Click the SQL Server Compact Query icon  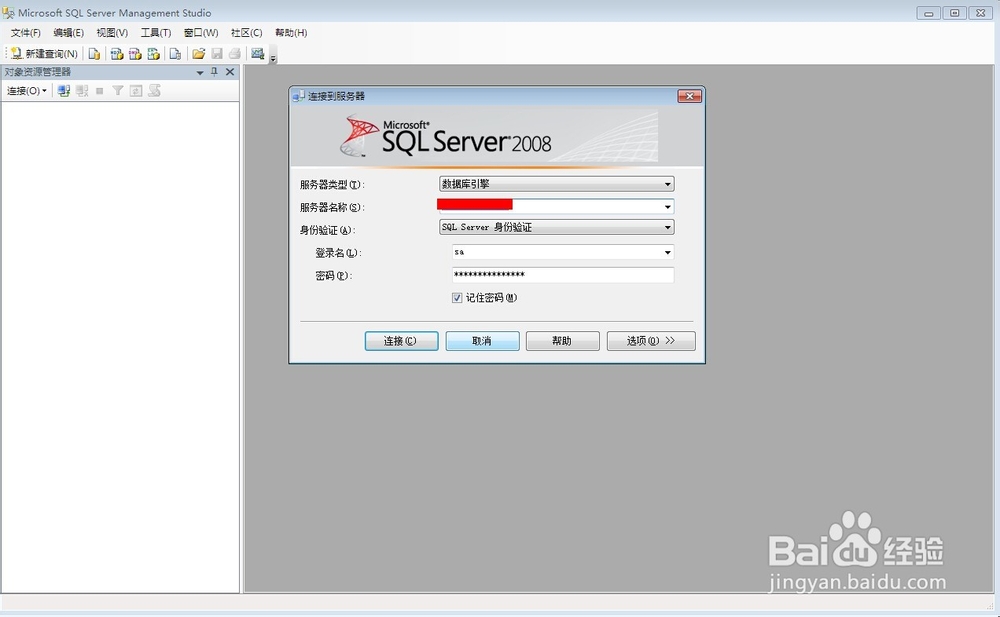[x=175, y=54]
